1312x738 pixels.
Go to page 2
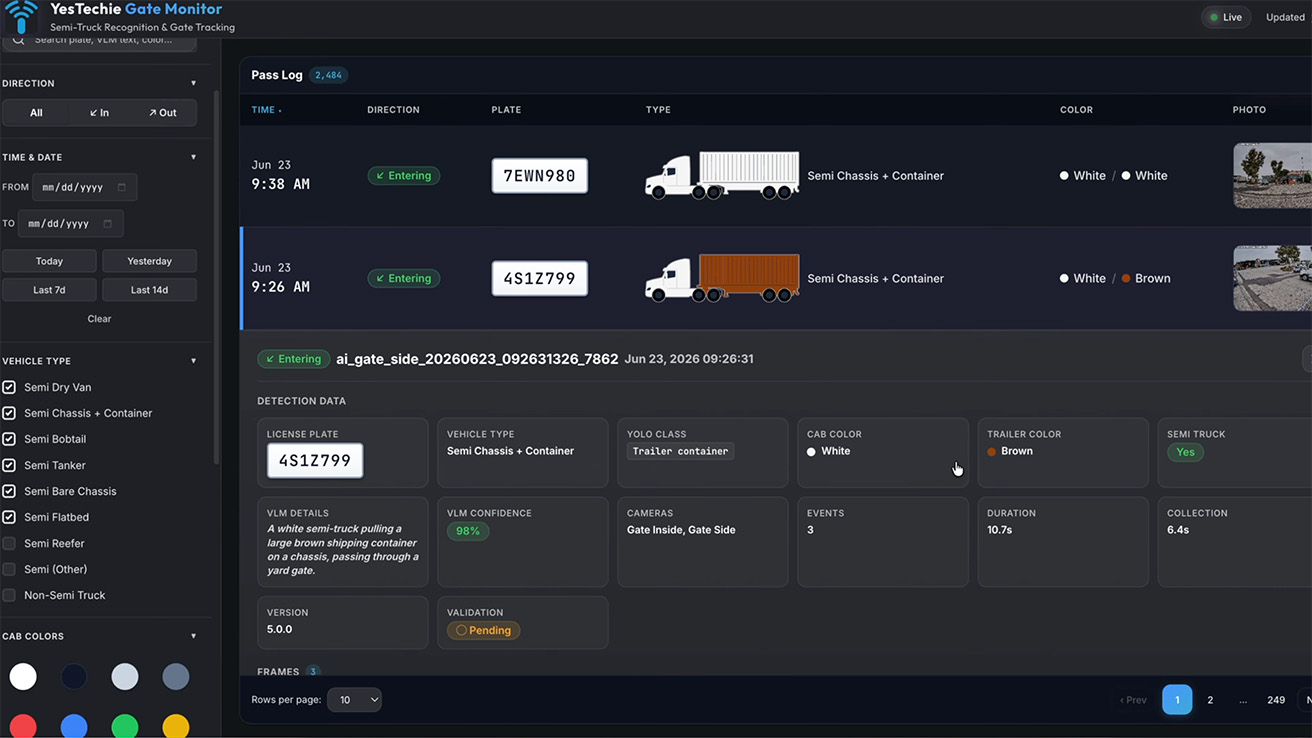tap(1210, 700)
